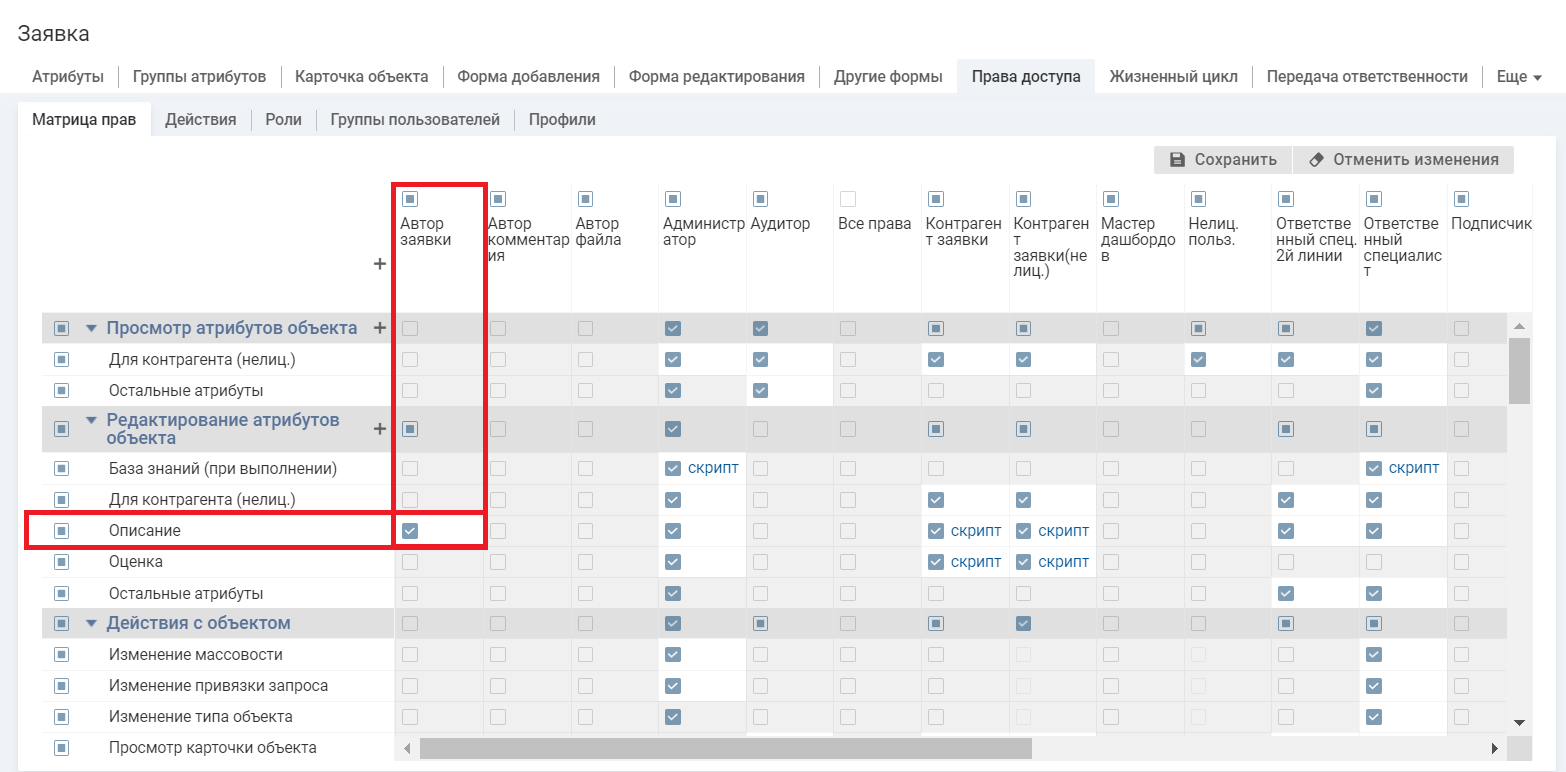This screenshot has width=1566, height=772.
Task: Select the row checkbox left of Изменение массовости
Action: (61, 655)
